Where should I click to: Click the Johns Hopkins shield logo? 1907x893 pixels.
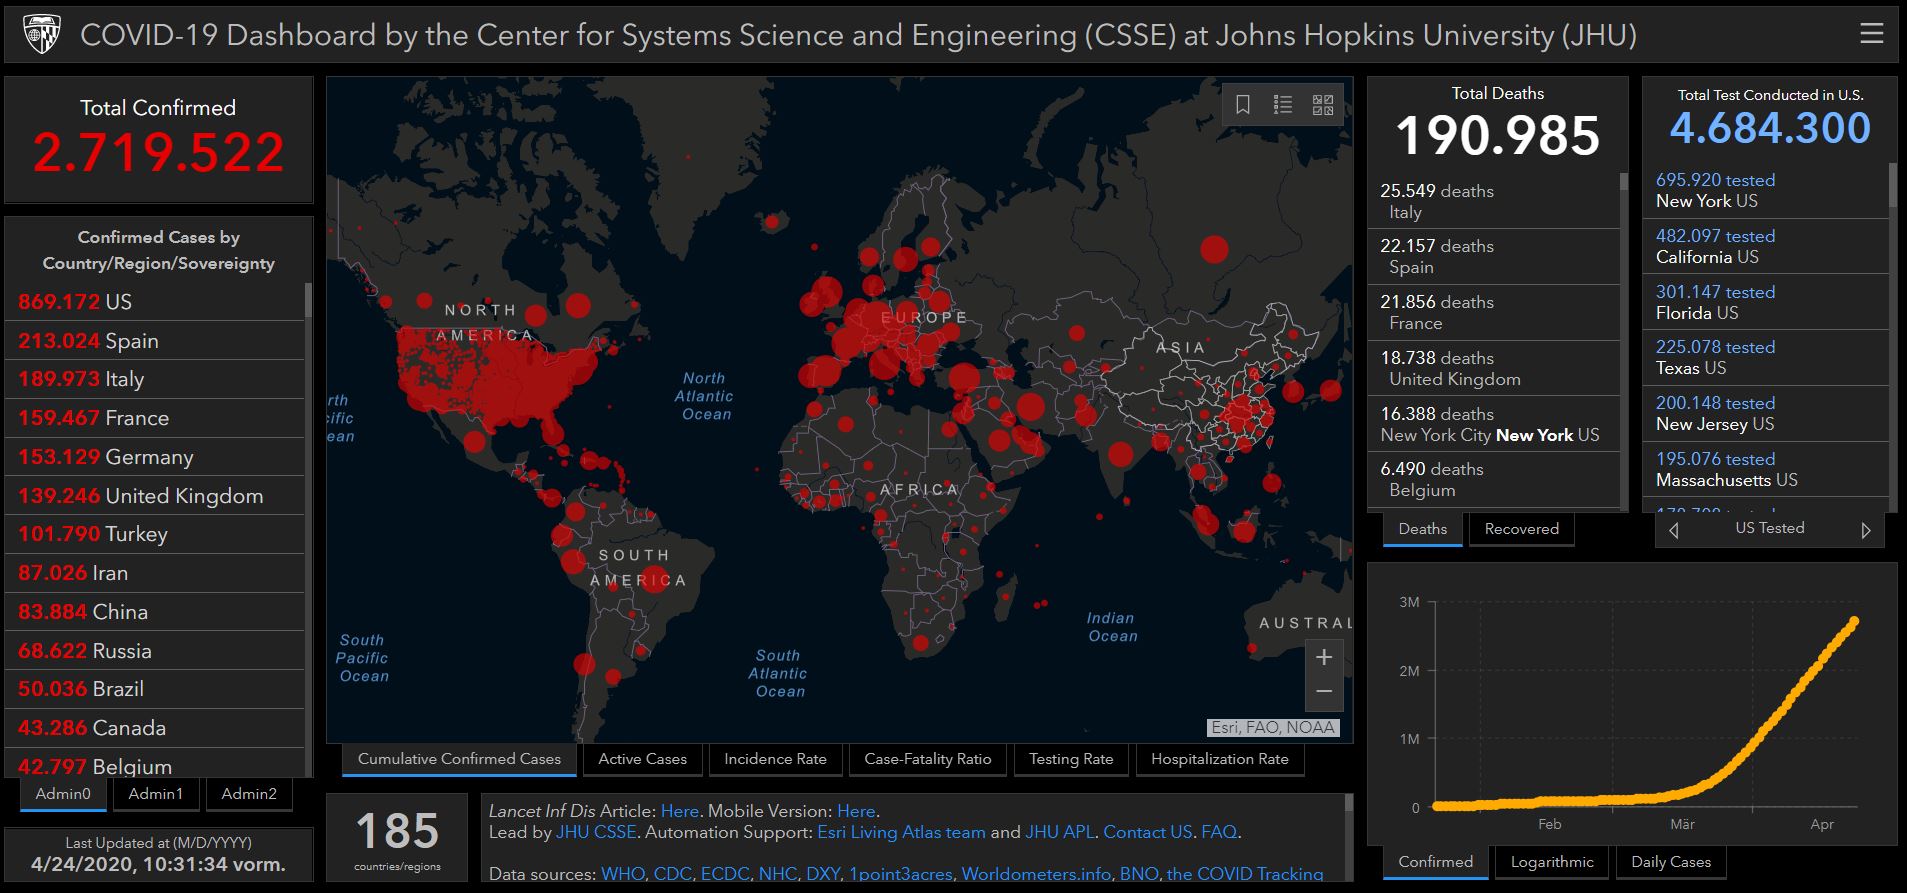click(x=41, y=35)
